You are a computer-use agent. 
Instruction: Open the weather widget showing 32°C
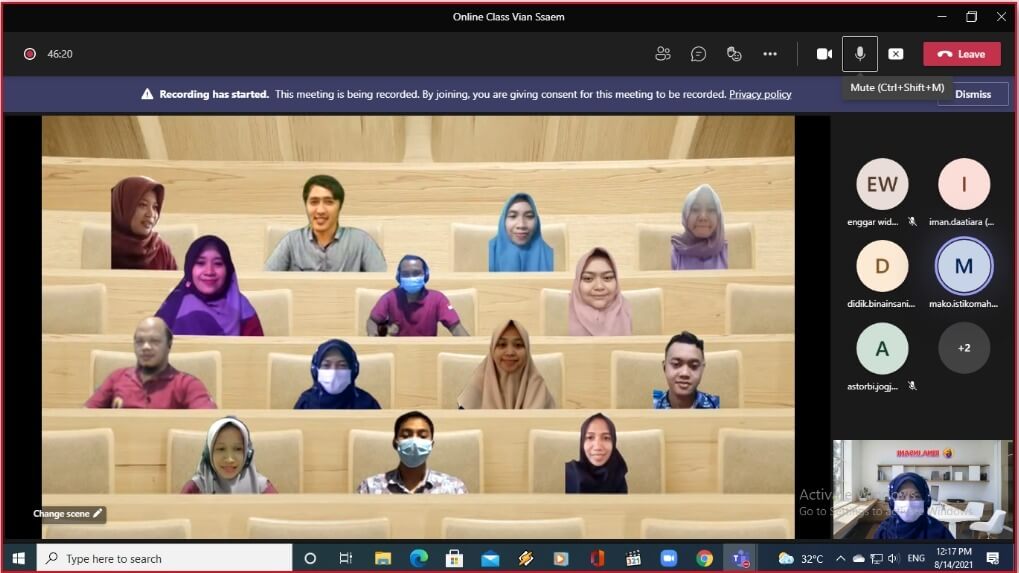(800, 558)
